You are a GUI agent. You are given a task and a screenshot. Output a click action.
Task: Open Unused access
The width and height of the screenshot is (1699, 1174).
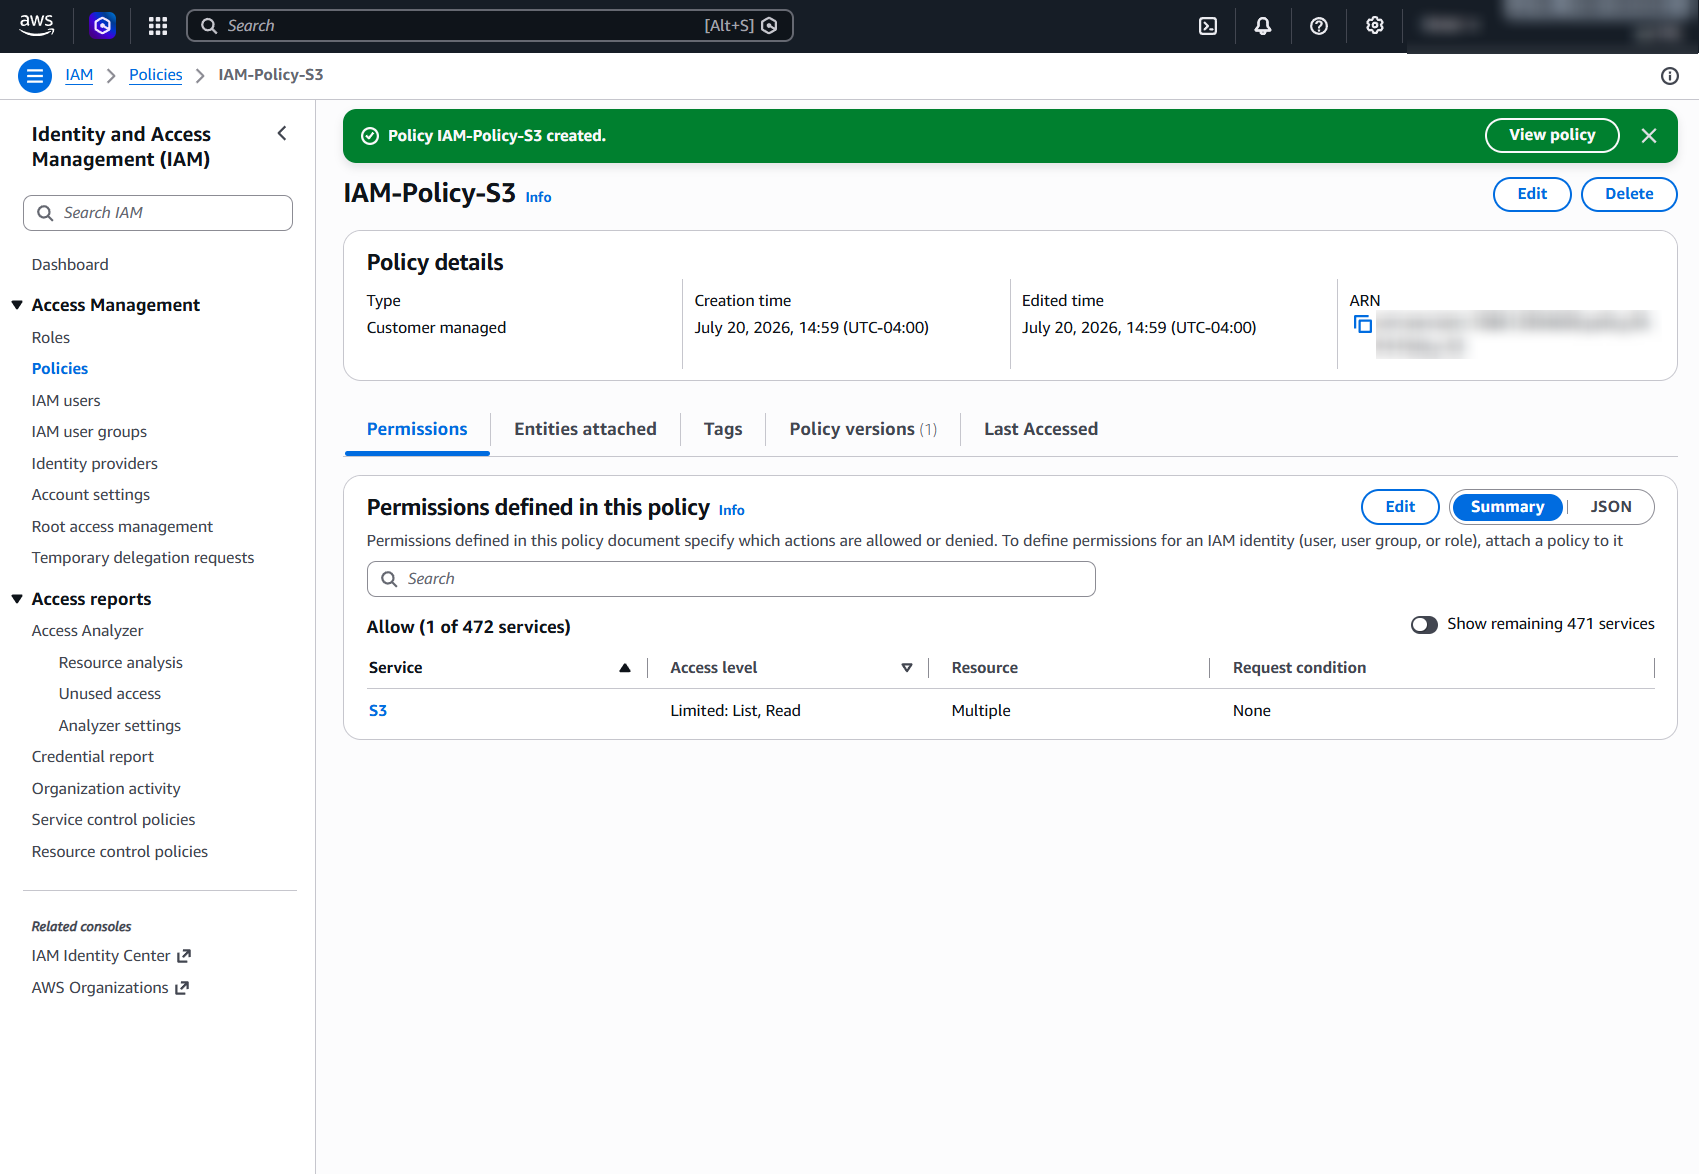[x=110, y=694]
